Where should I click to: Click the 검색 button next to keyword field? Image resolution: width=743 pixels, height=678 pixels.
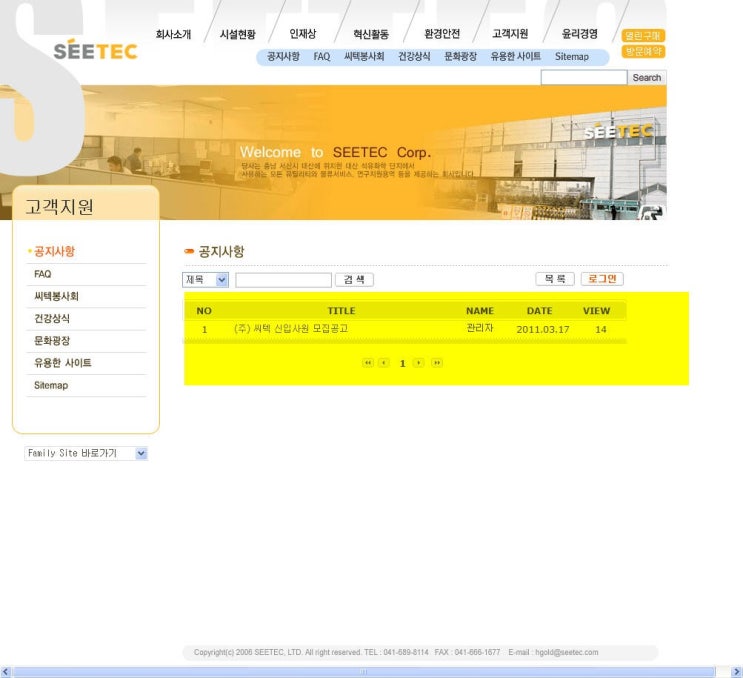(354, 280)
